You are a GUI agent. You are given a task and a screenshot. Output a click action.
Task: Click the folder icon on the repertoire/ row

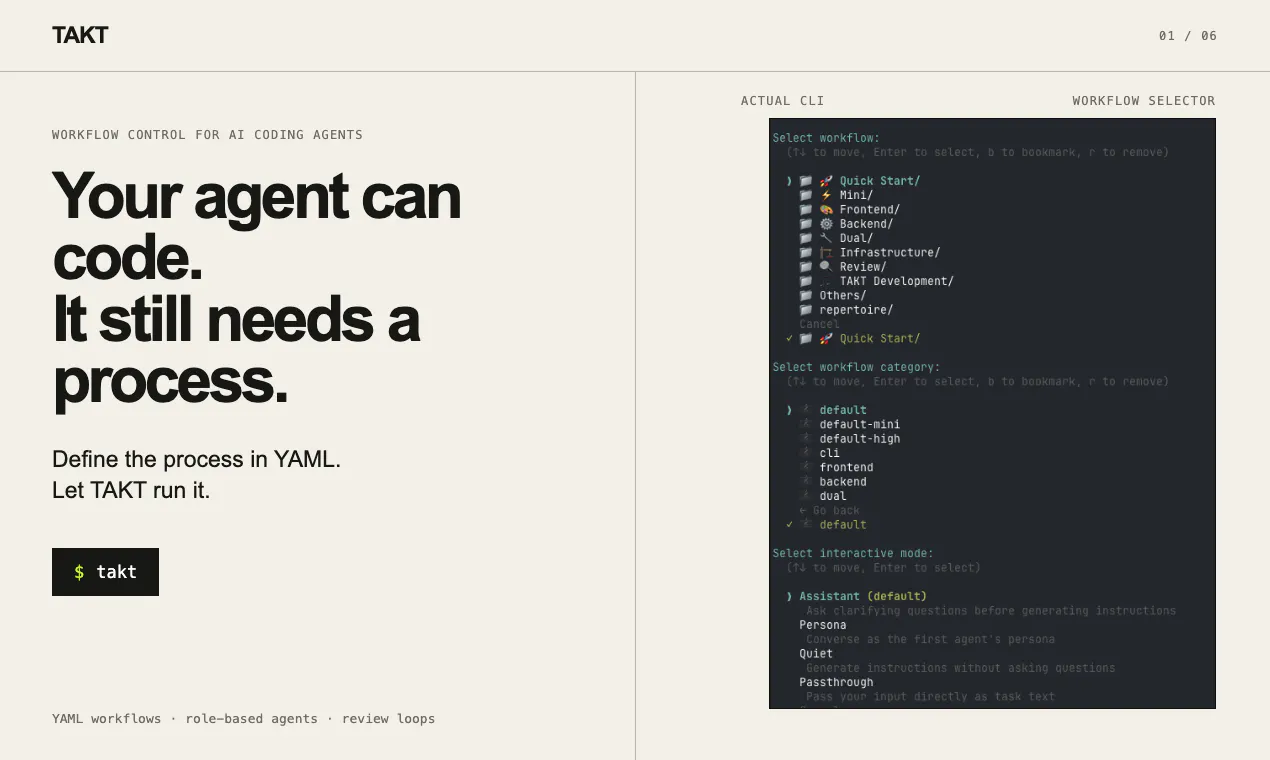[x=806, y=310]
